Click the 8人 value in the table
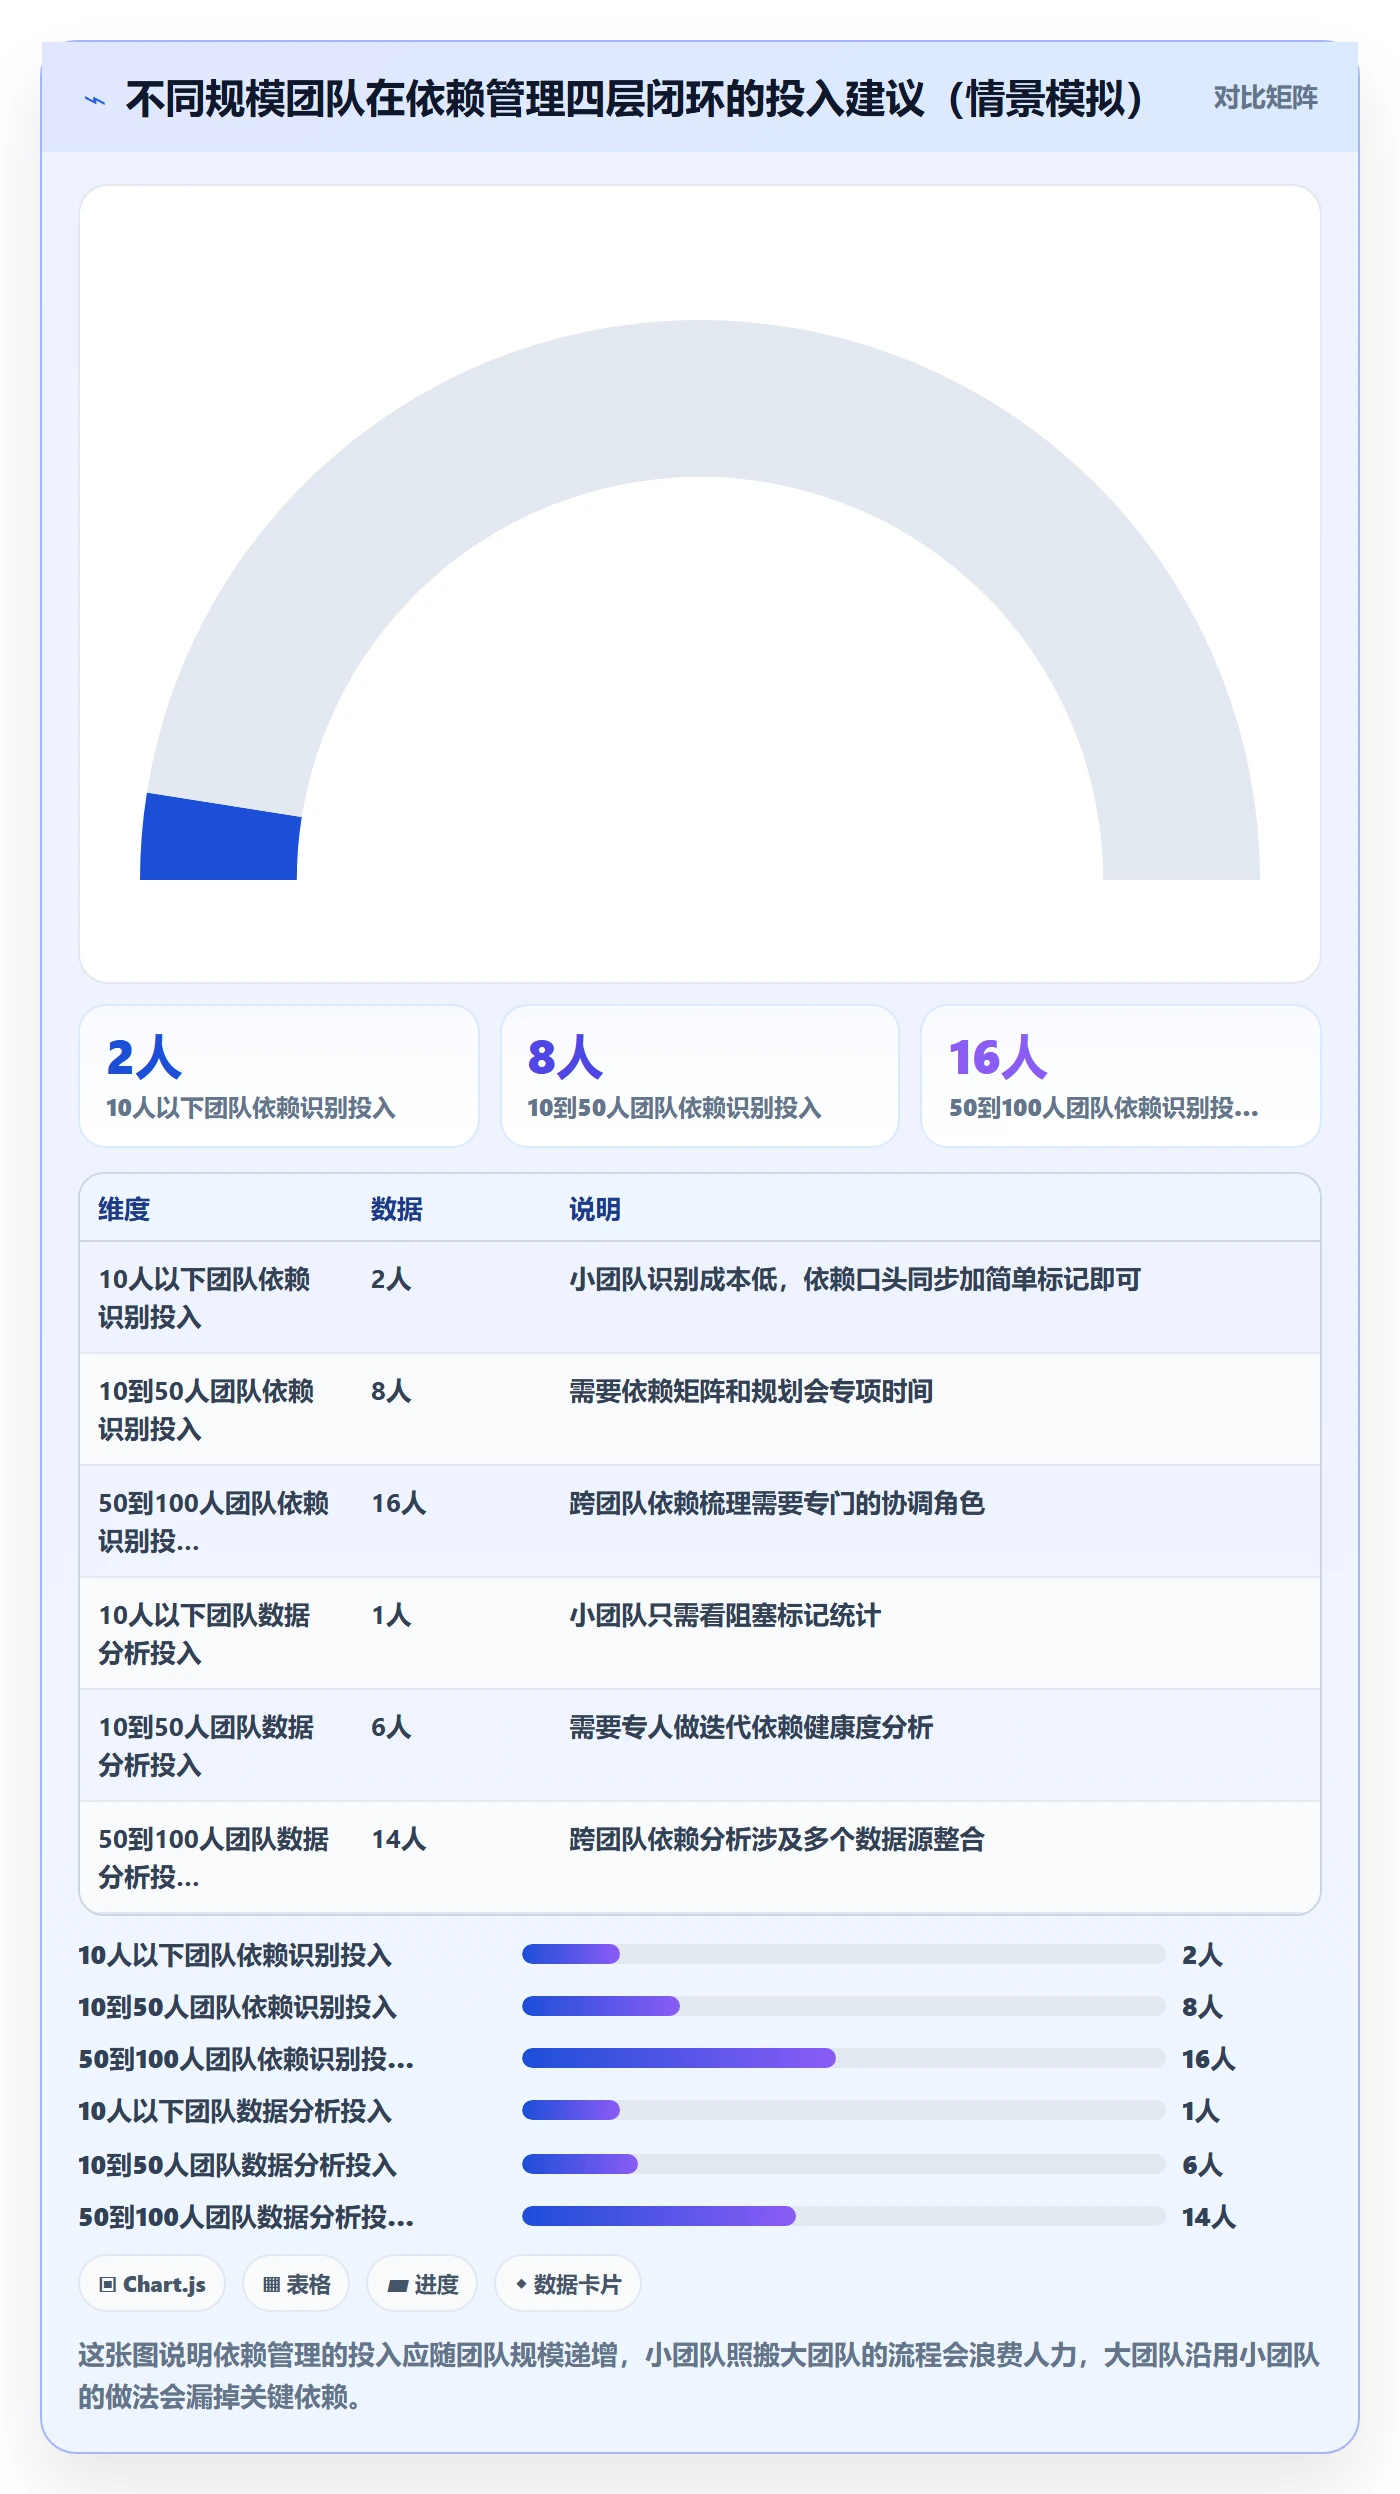The height and width of the screenshot is (2494, 1400). click(391, 1391)
